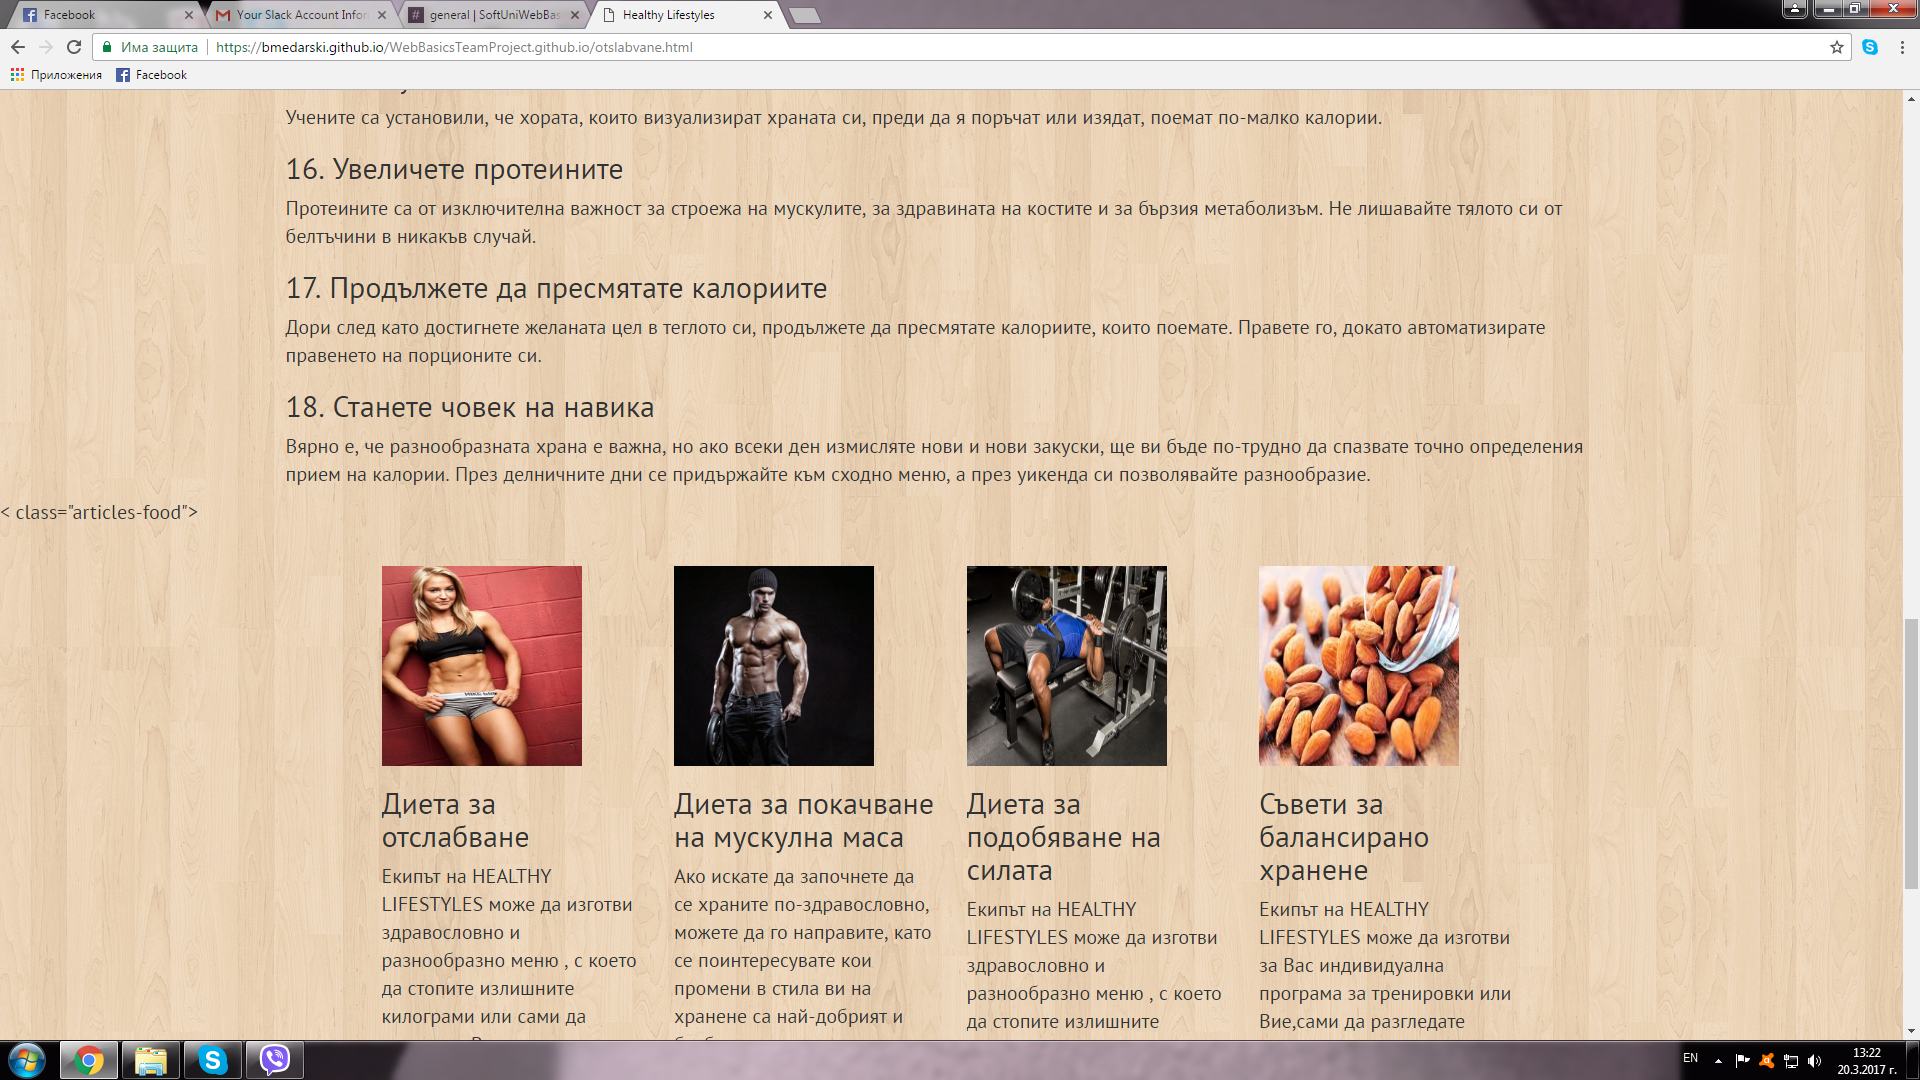Show hidden tray icons arrow
The height and width of the screenshot is (1080, 1920).
pos(1718,1061)
